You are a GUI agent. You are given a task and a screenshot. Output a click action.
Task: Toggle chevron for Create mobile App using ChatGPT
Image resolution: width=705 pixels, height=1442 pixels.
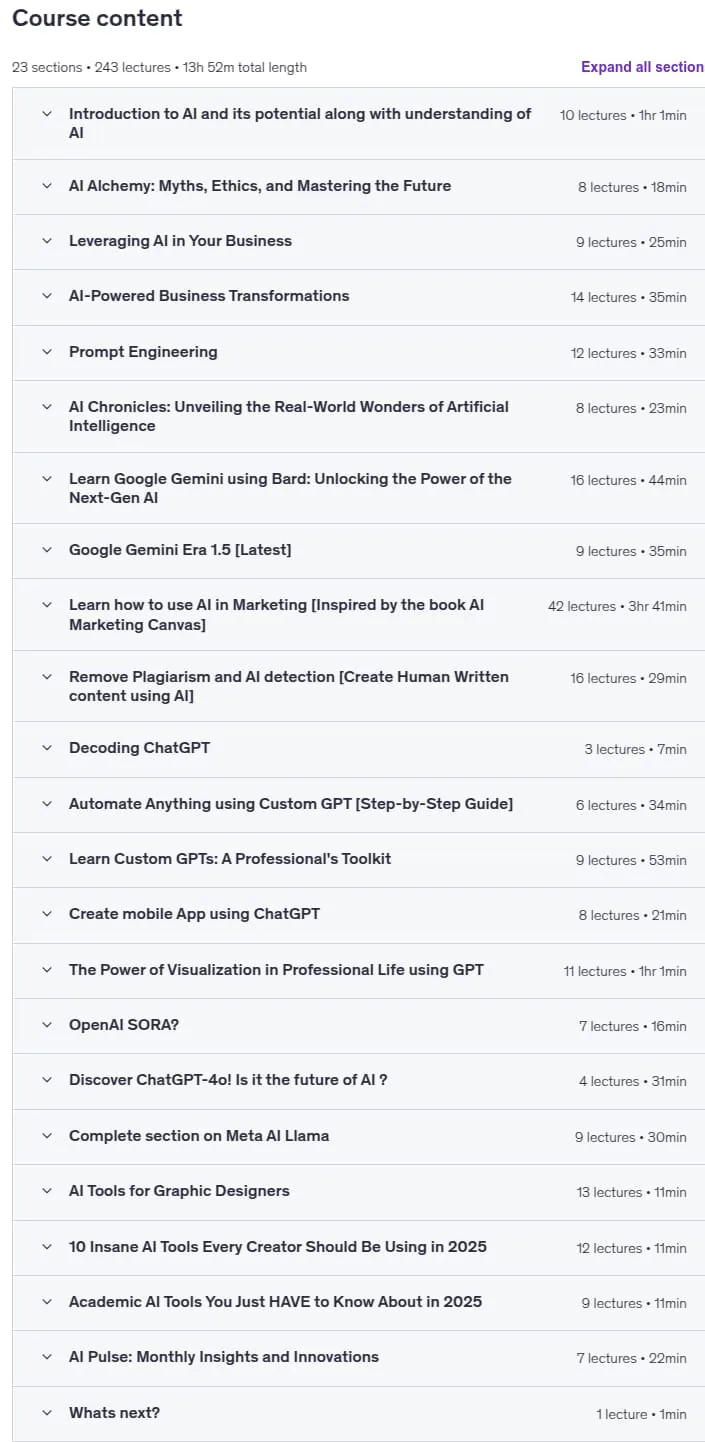point(46,914)
